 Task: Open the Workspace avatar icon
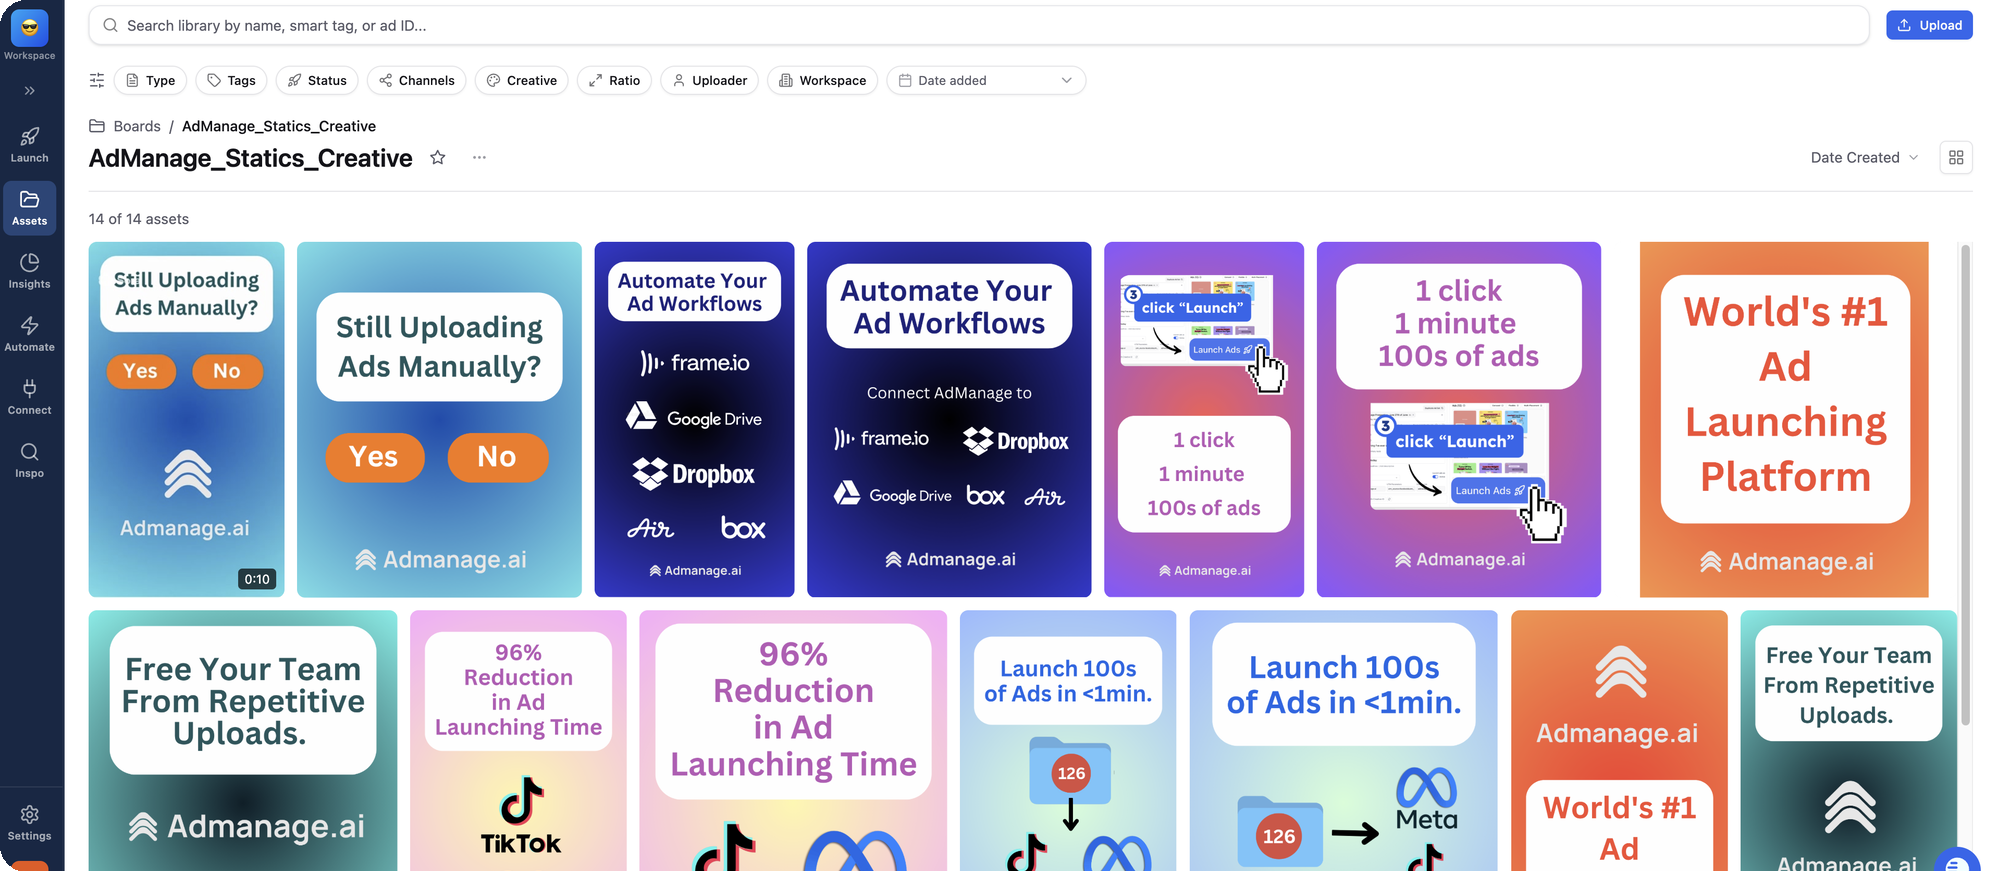tap(29, 28)
